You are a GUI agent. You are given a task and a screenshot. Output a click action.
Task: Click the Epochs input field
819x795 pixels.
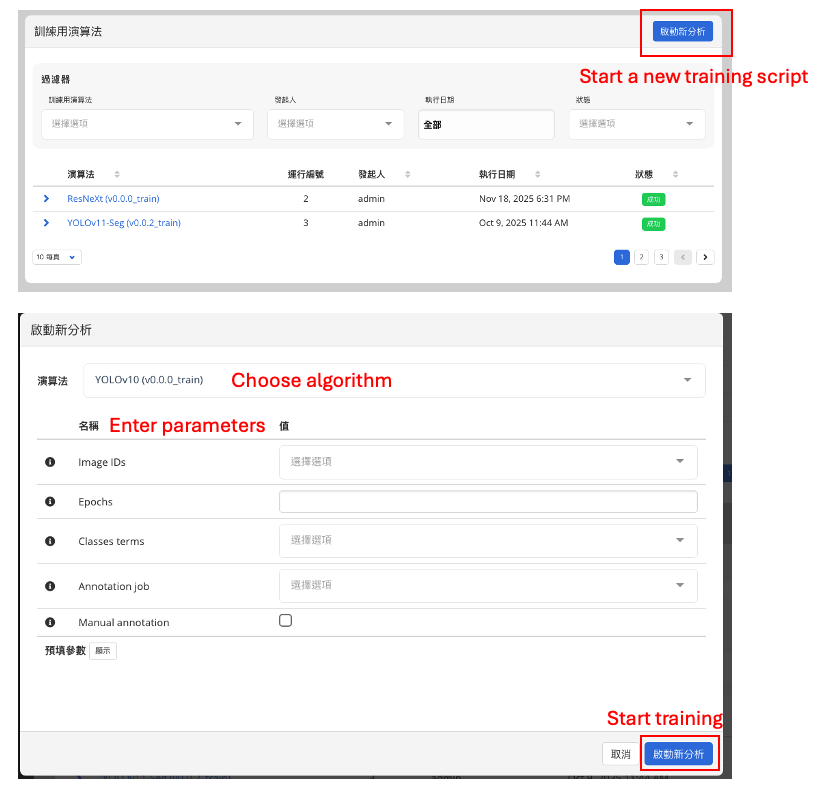[x=487, y=502]
